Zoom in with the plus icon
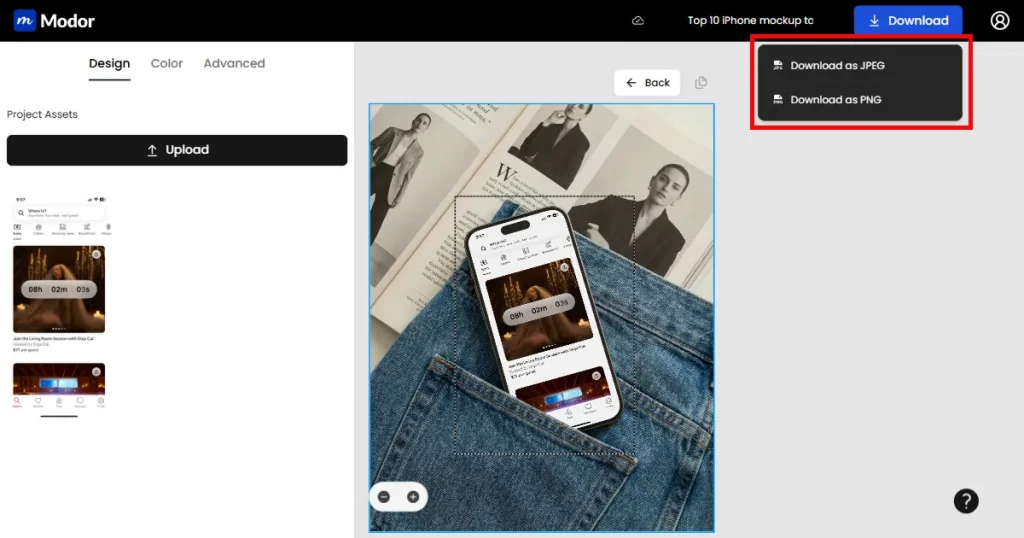The width and height of the screenshot is (1024, 538). (412, 497)
